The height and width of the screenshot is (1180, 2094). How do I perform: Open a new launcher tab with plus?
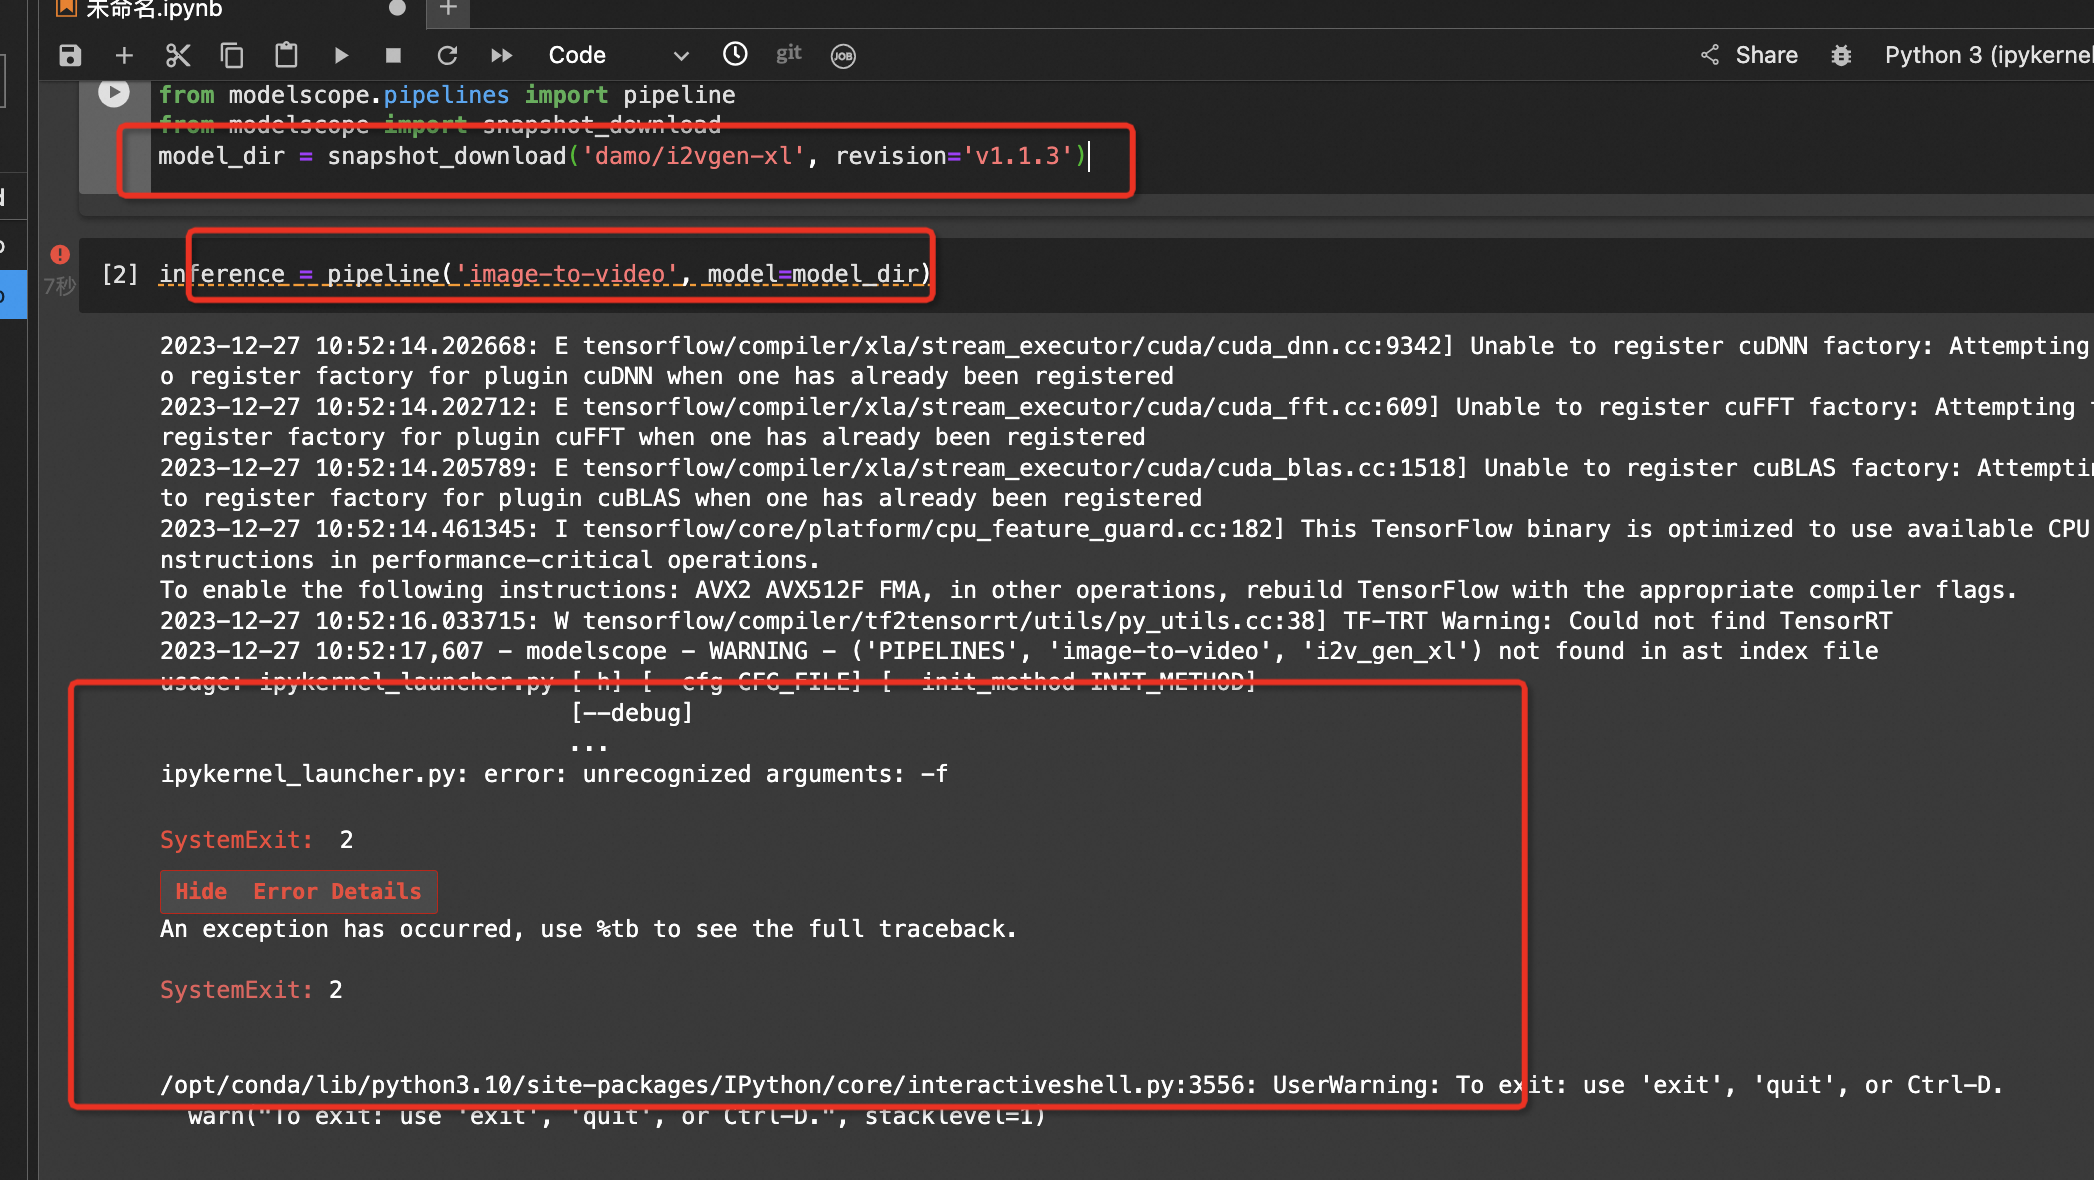[x=448, y=9]
